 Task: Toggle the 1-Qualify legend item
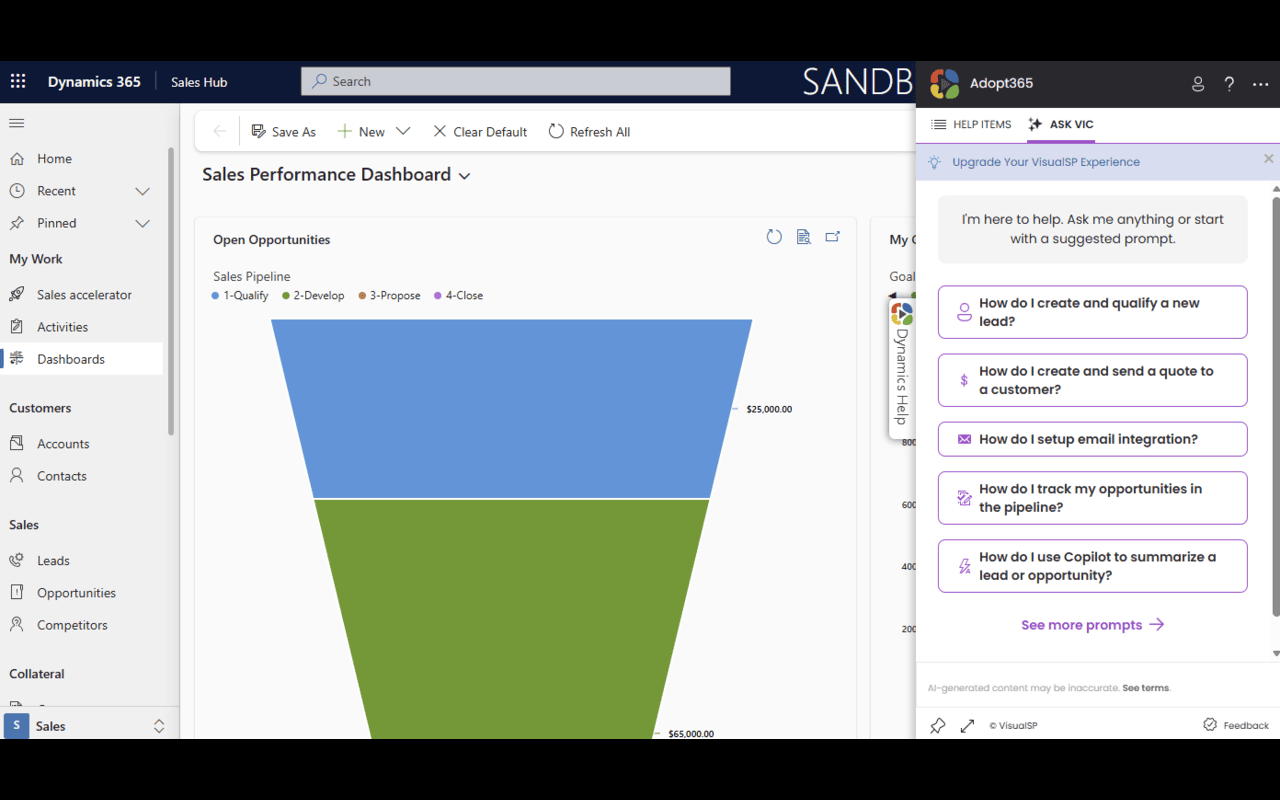(240, 295)
